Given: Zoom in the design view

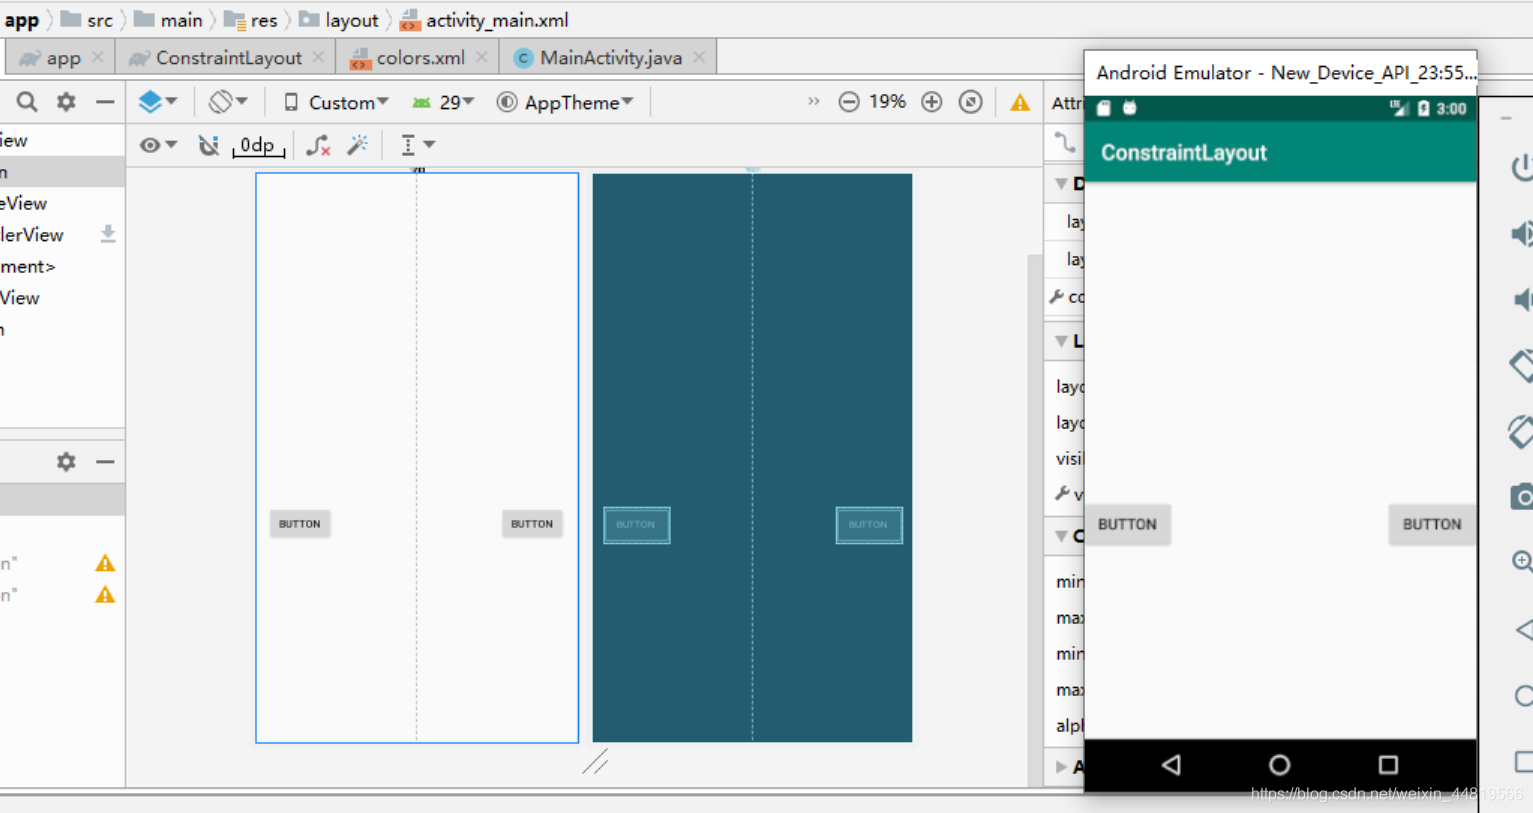Looking at the screenshot, I should click(932, 102).
